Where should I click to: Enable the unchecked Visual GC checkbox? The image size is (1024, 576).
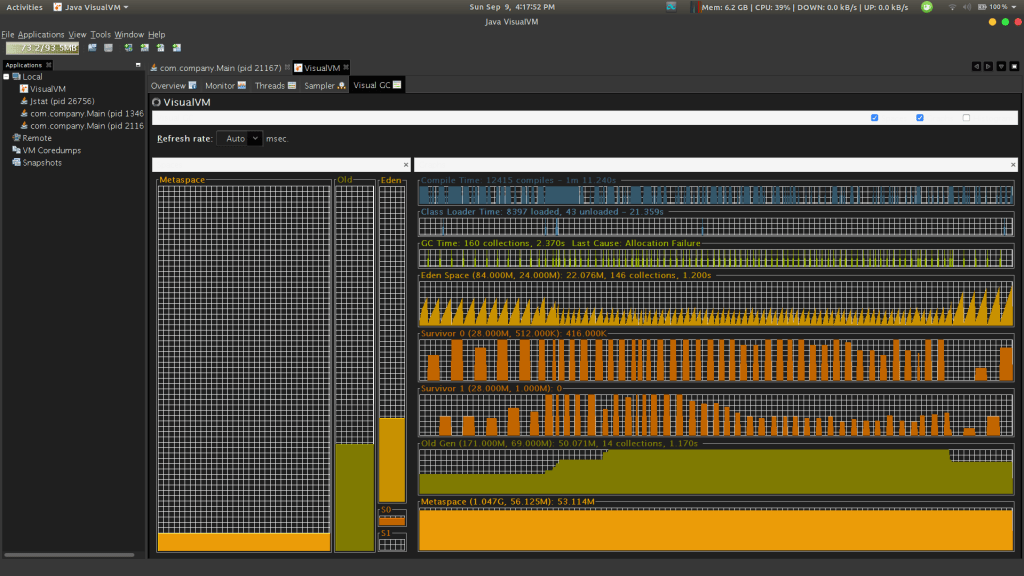(966, 118)
